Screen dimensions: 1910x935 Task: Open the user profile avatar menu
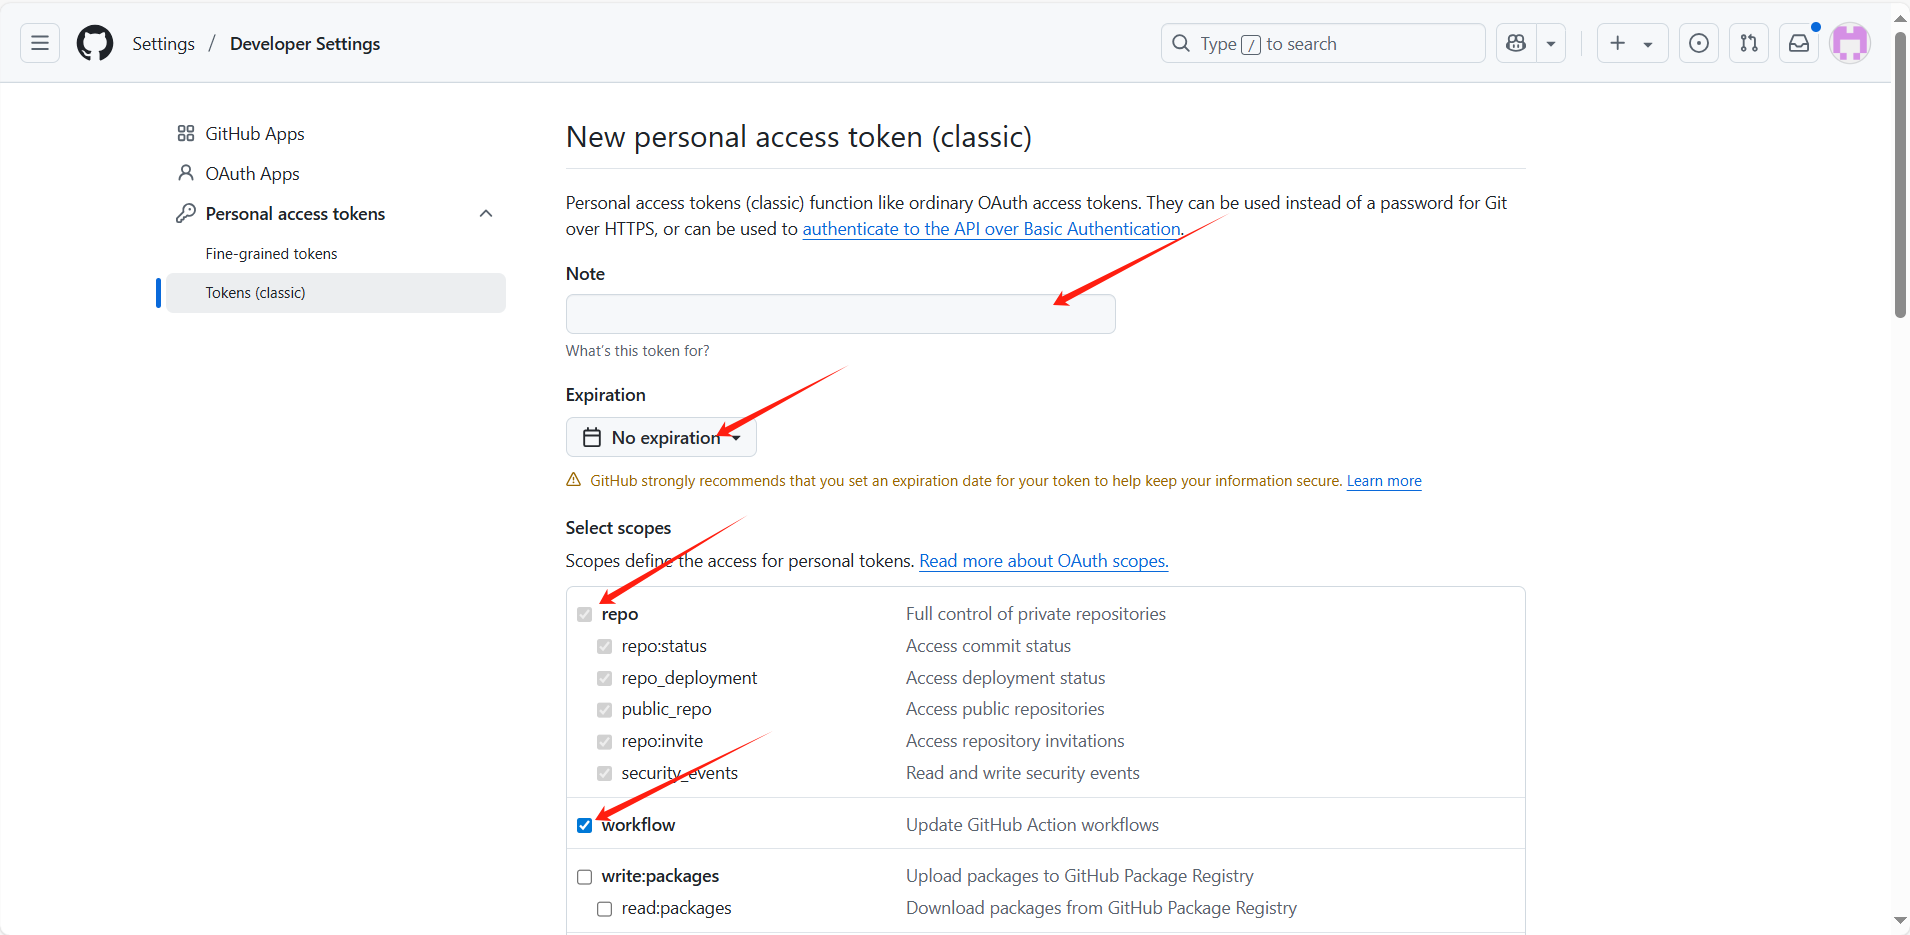1850,43
